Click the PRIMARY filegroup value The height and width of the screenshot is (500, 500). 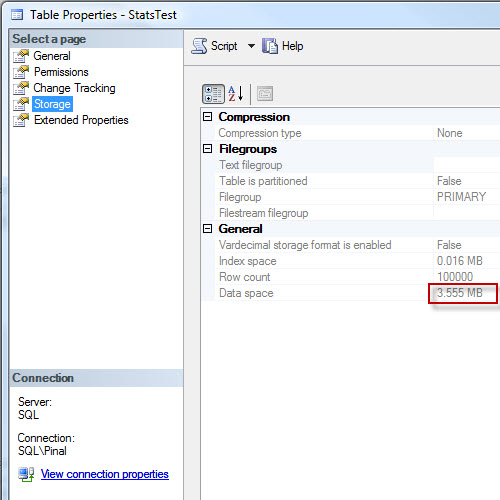461,197
